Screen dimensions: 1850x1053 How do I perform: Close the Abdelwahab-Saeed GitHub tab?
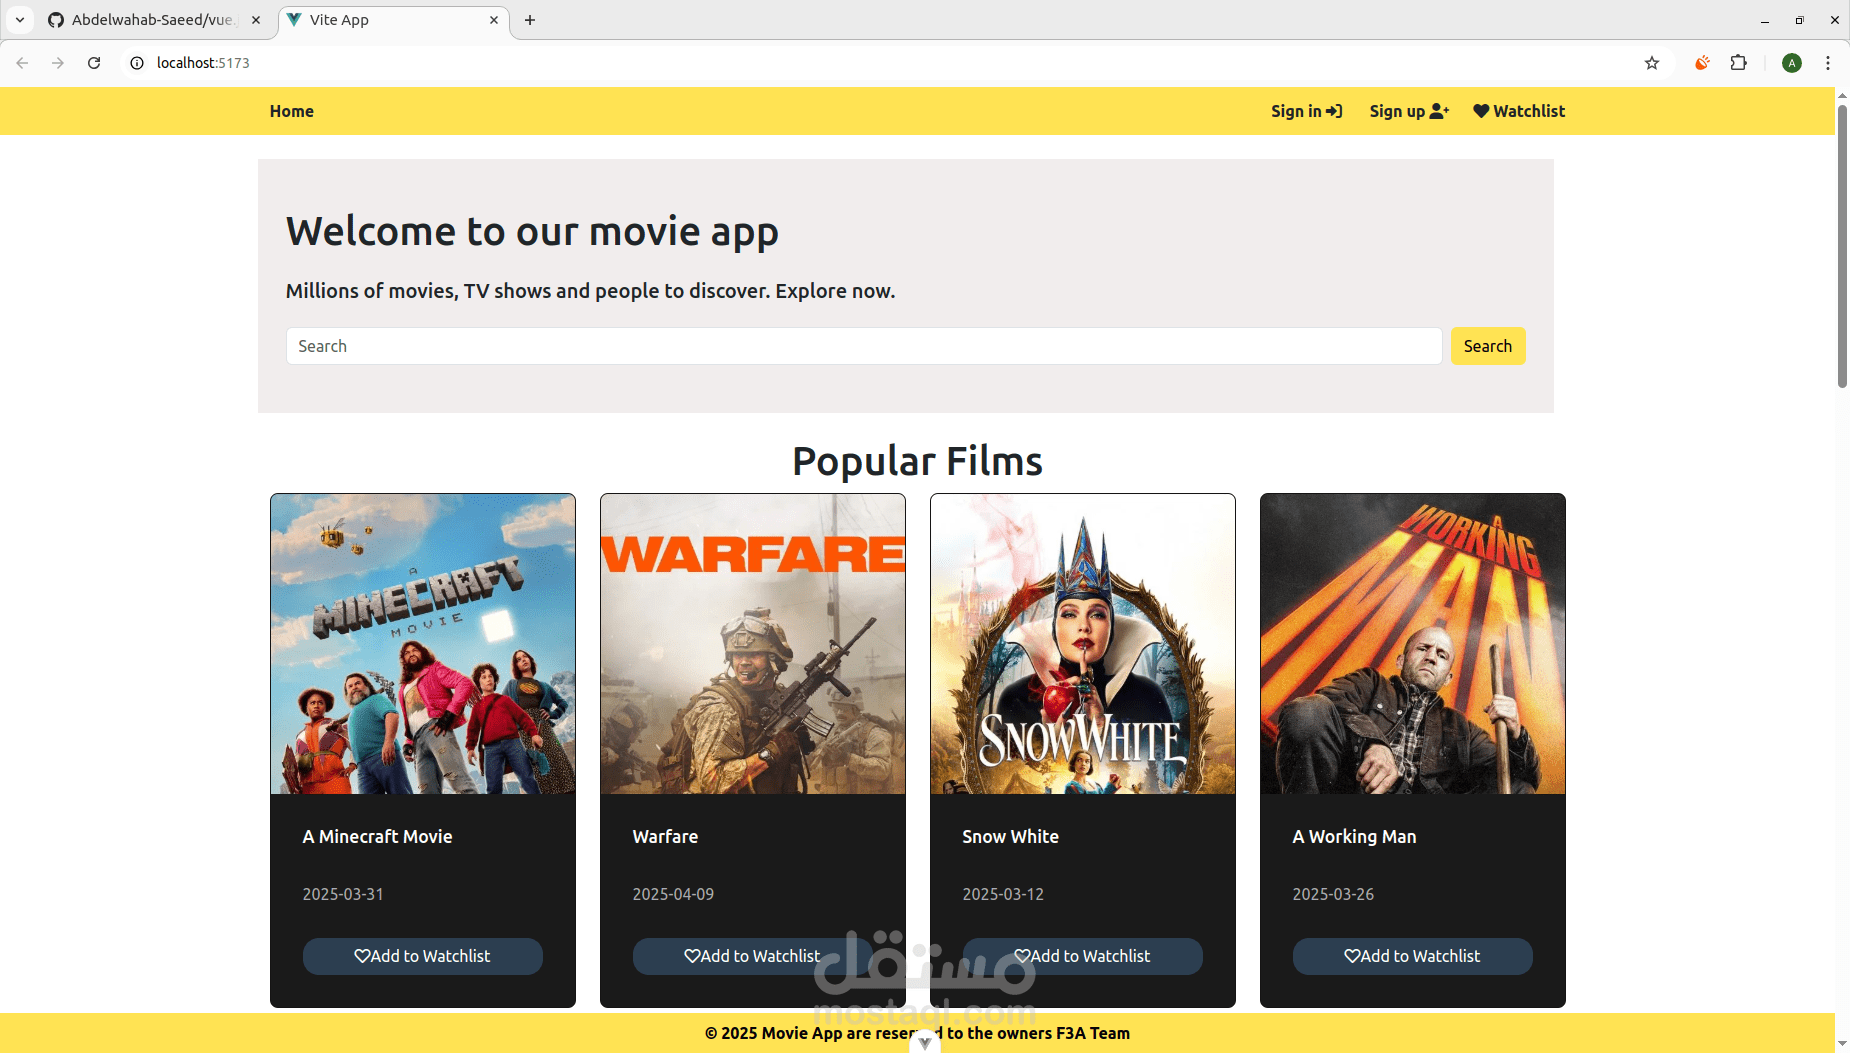click(256, 20)
